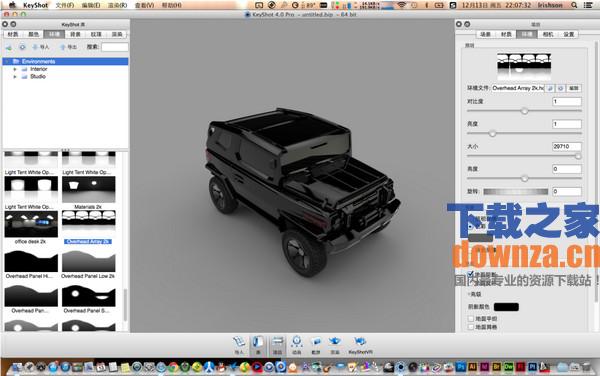600x376 pixels.
Task: Switch to 纹理 tab in library panel
Action: (96, 34)
